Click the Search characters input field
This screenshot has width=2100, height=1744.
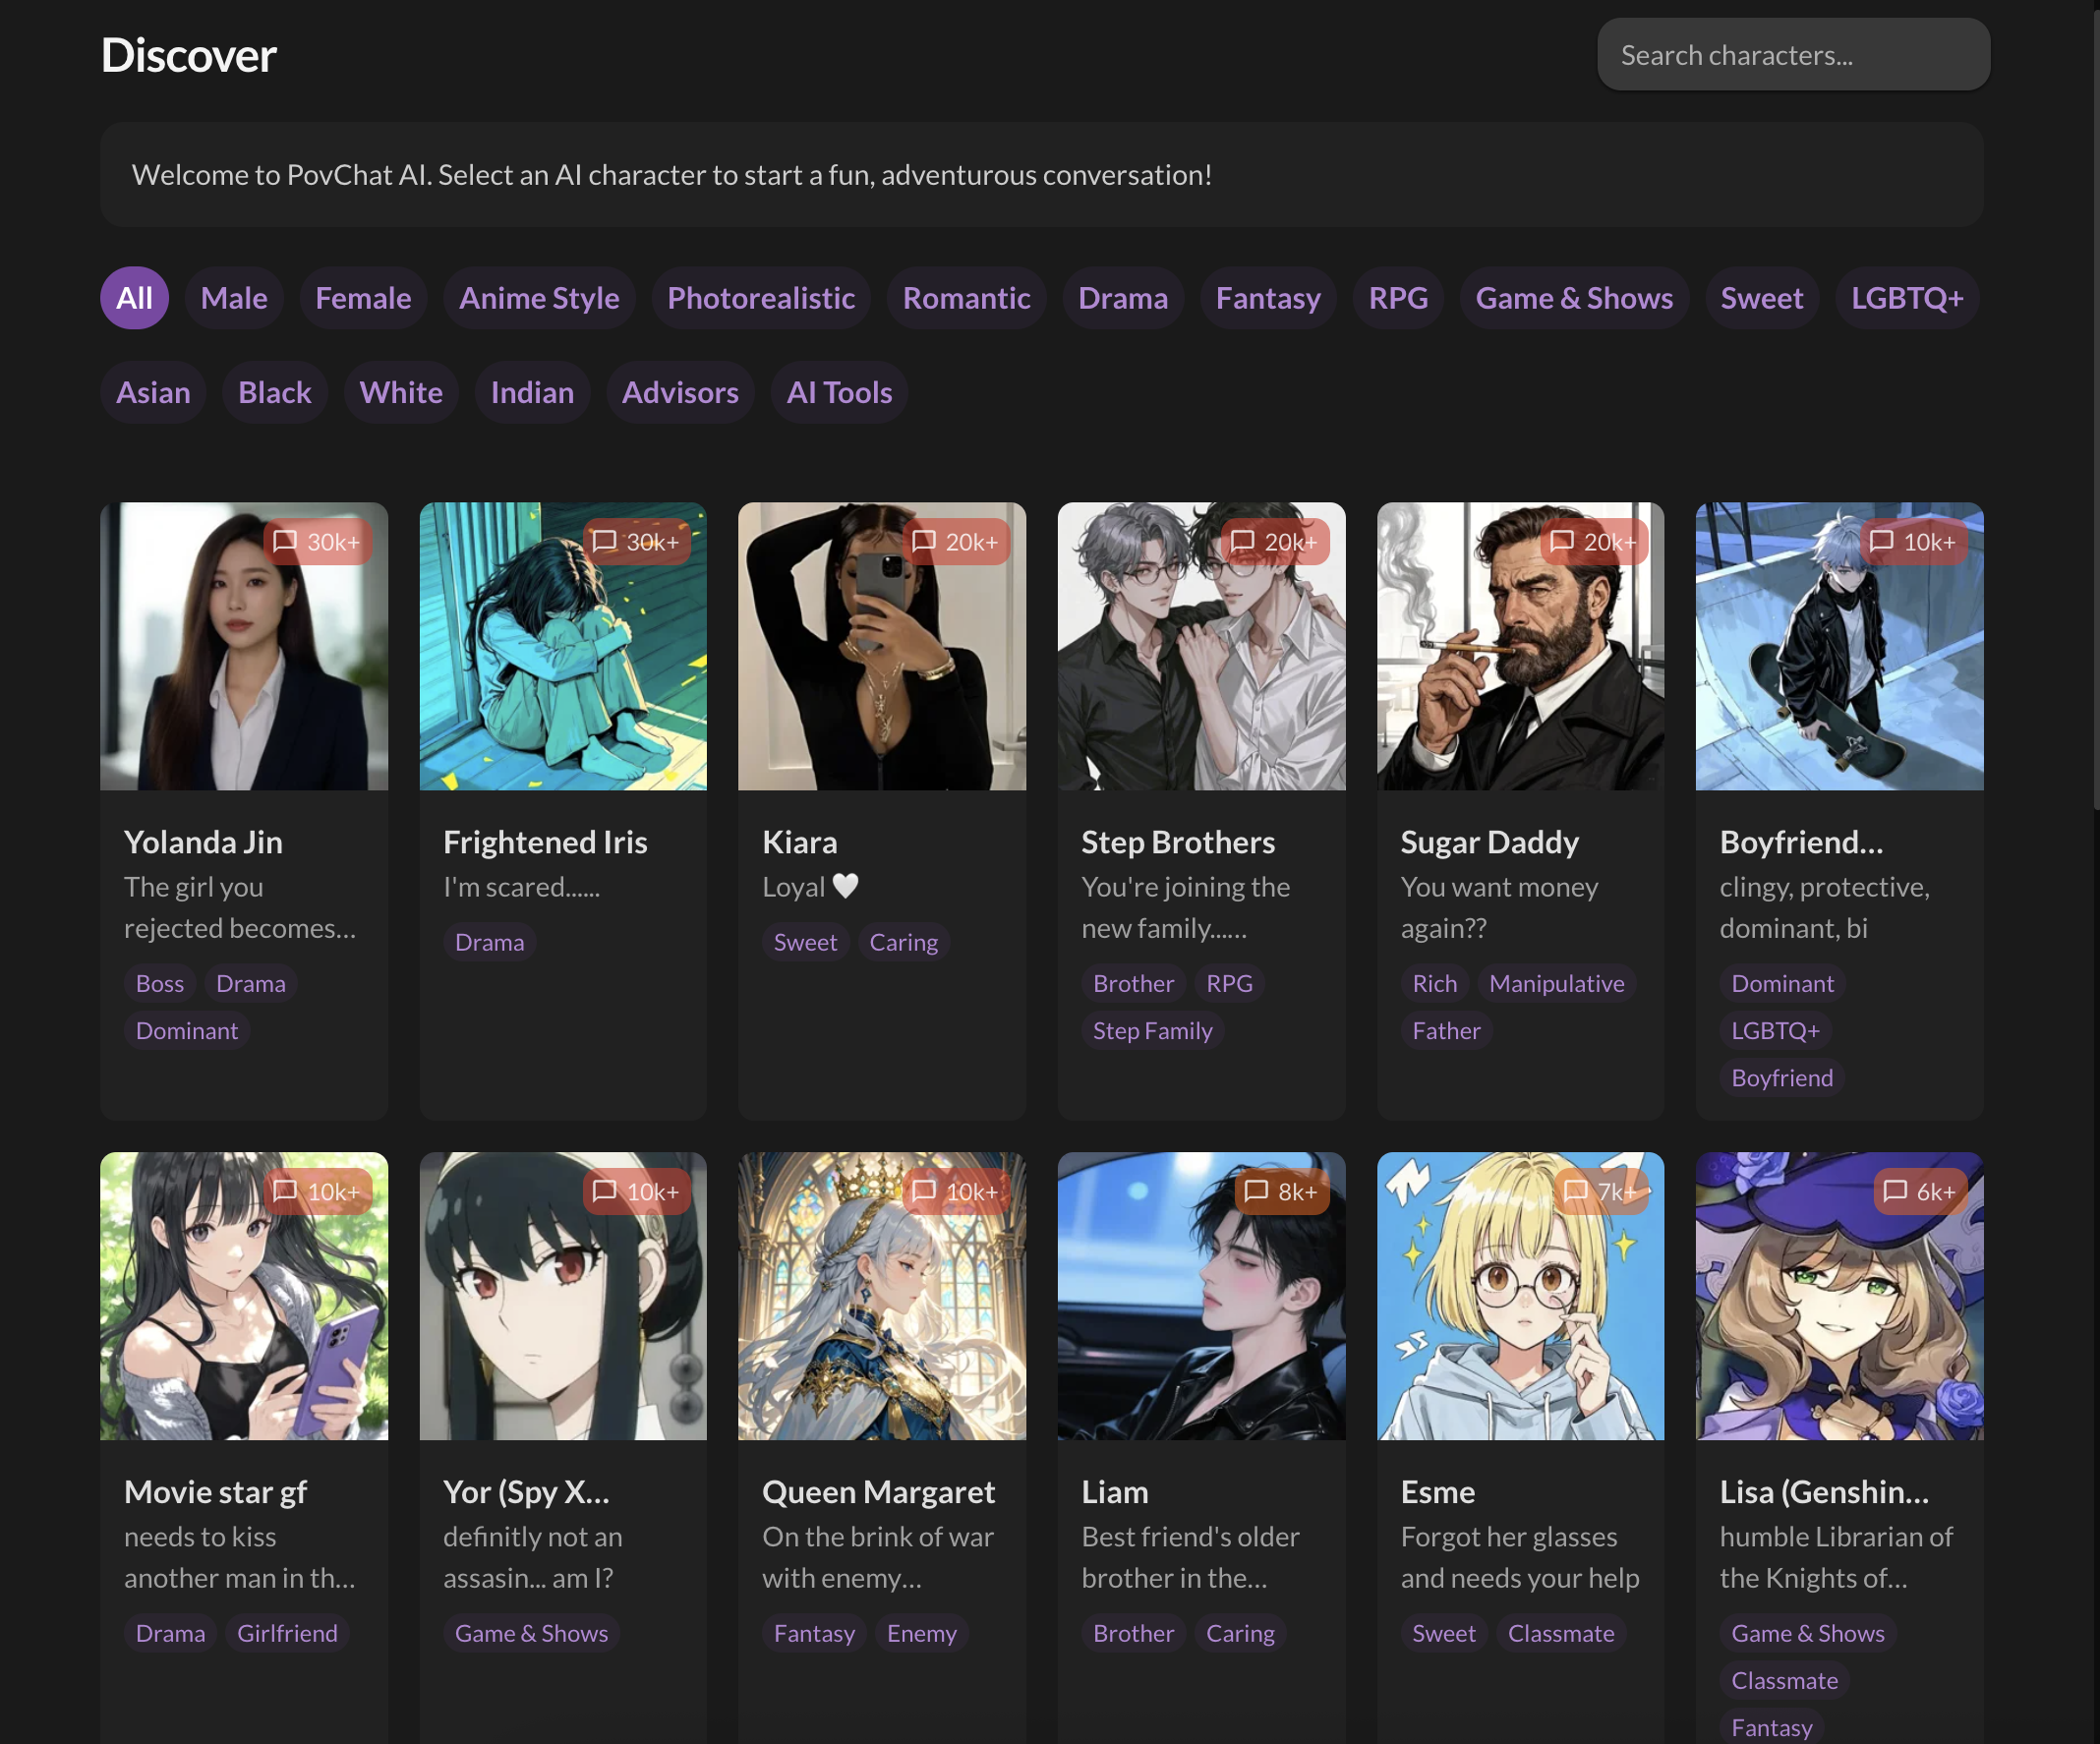pyautogui.click(x=1793, y=54)
